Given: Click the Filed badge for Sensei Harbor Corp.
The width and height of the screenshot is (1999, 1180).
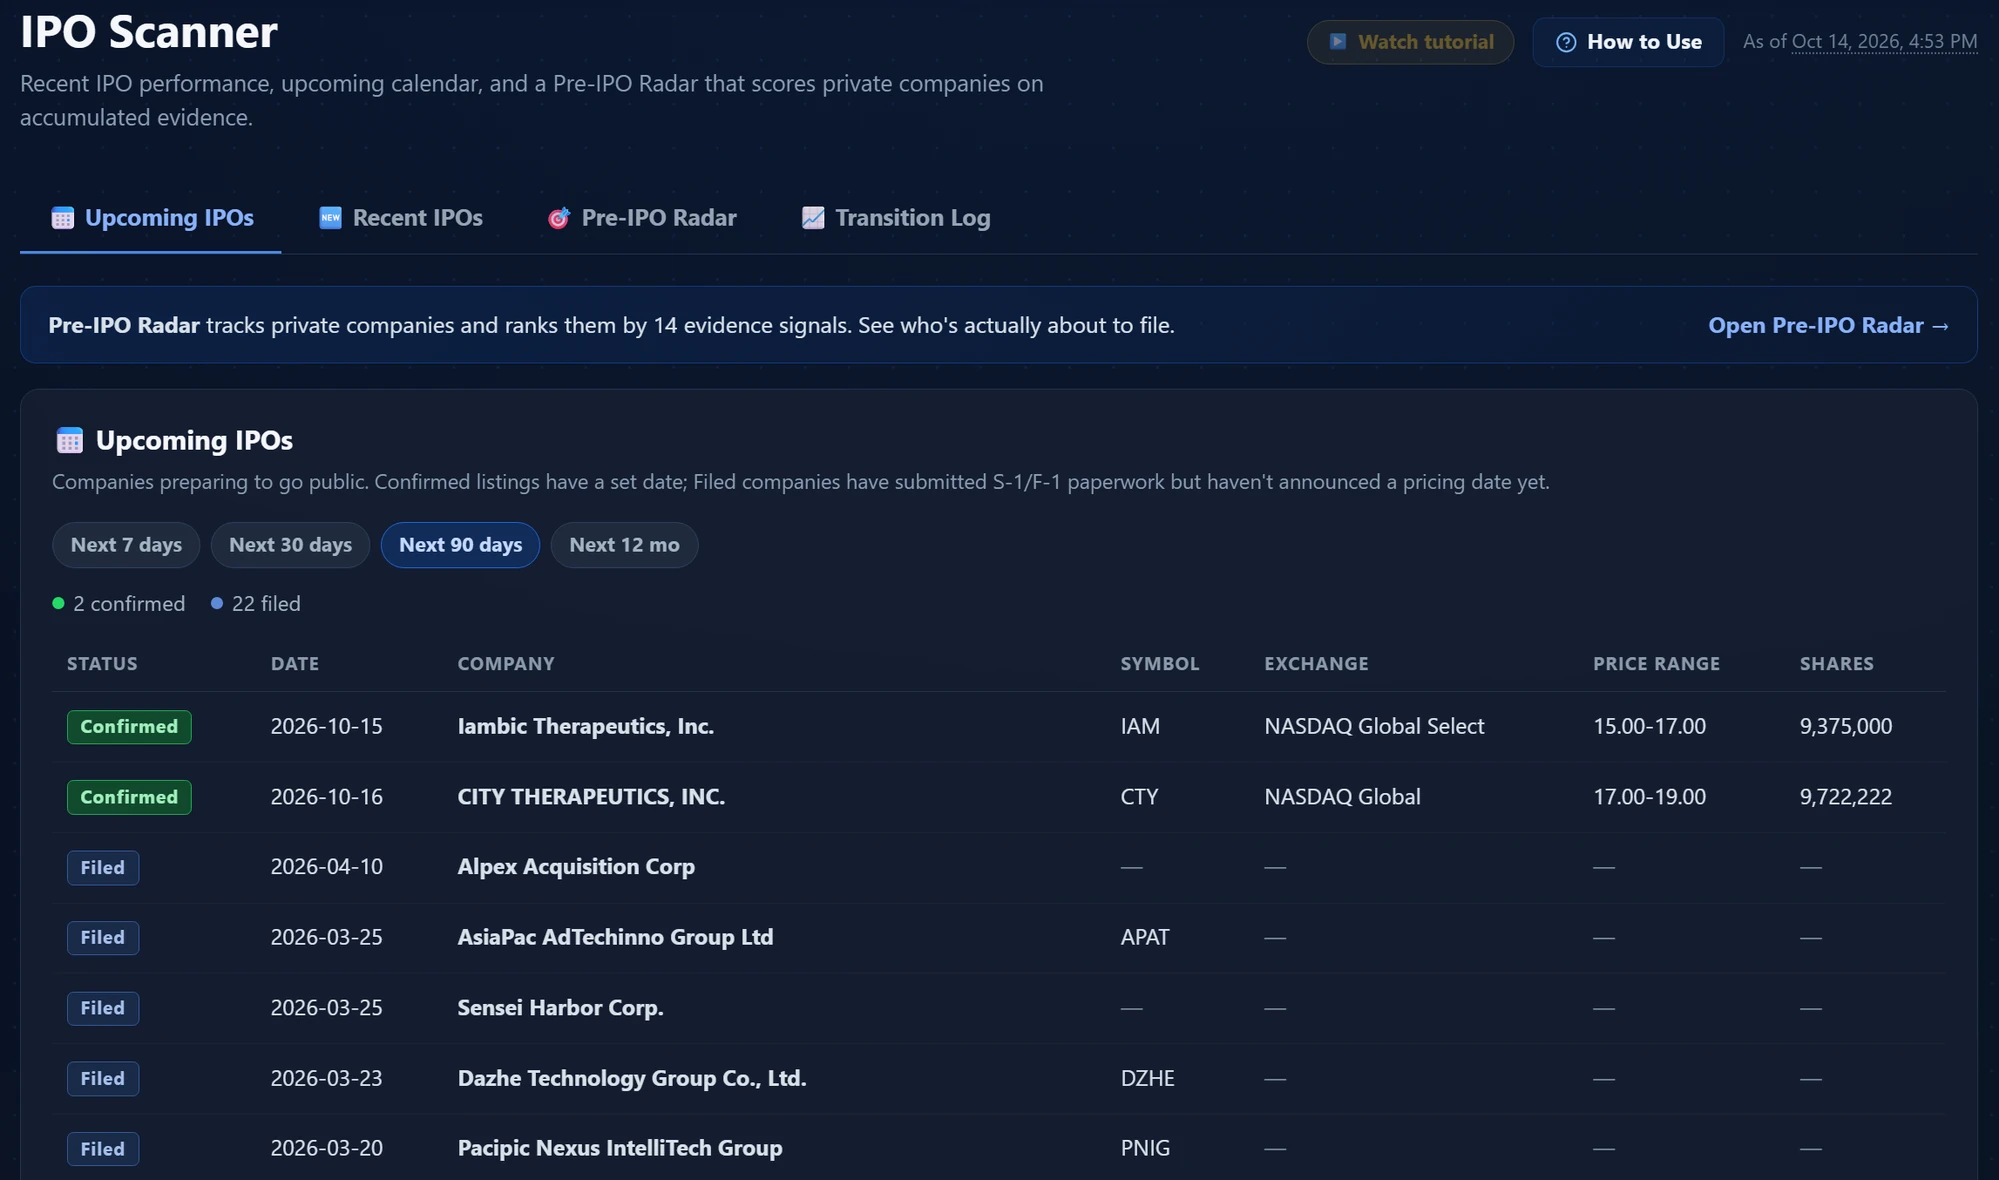Looking at the screenshot, I should coord(103,1008).
